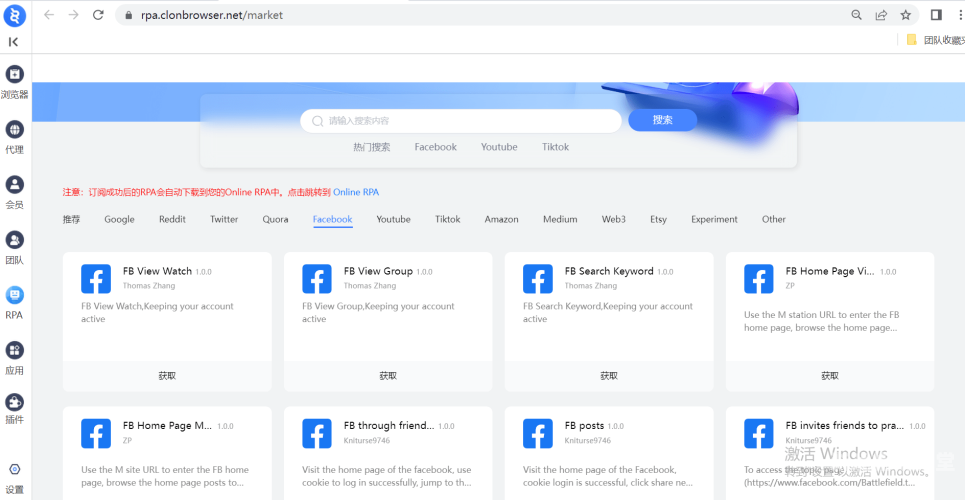Click the ClonBrowser logo icon
This screenshot has height=500, width=965.
(x=14, y=15)
